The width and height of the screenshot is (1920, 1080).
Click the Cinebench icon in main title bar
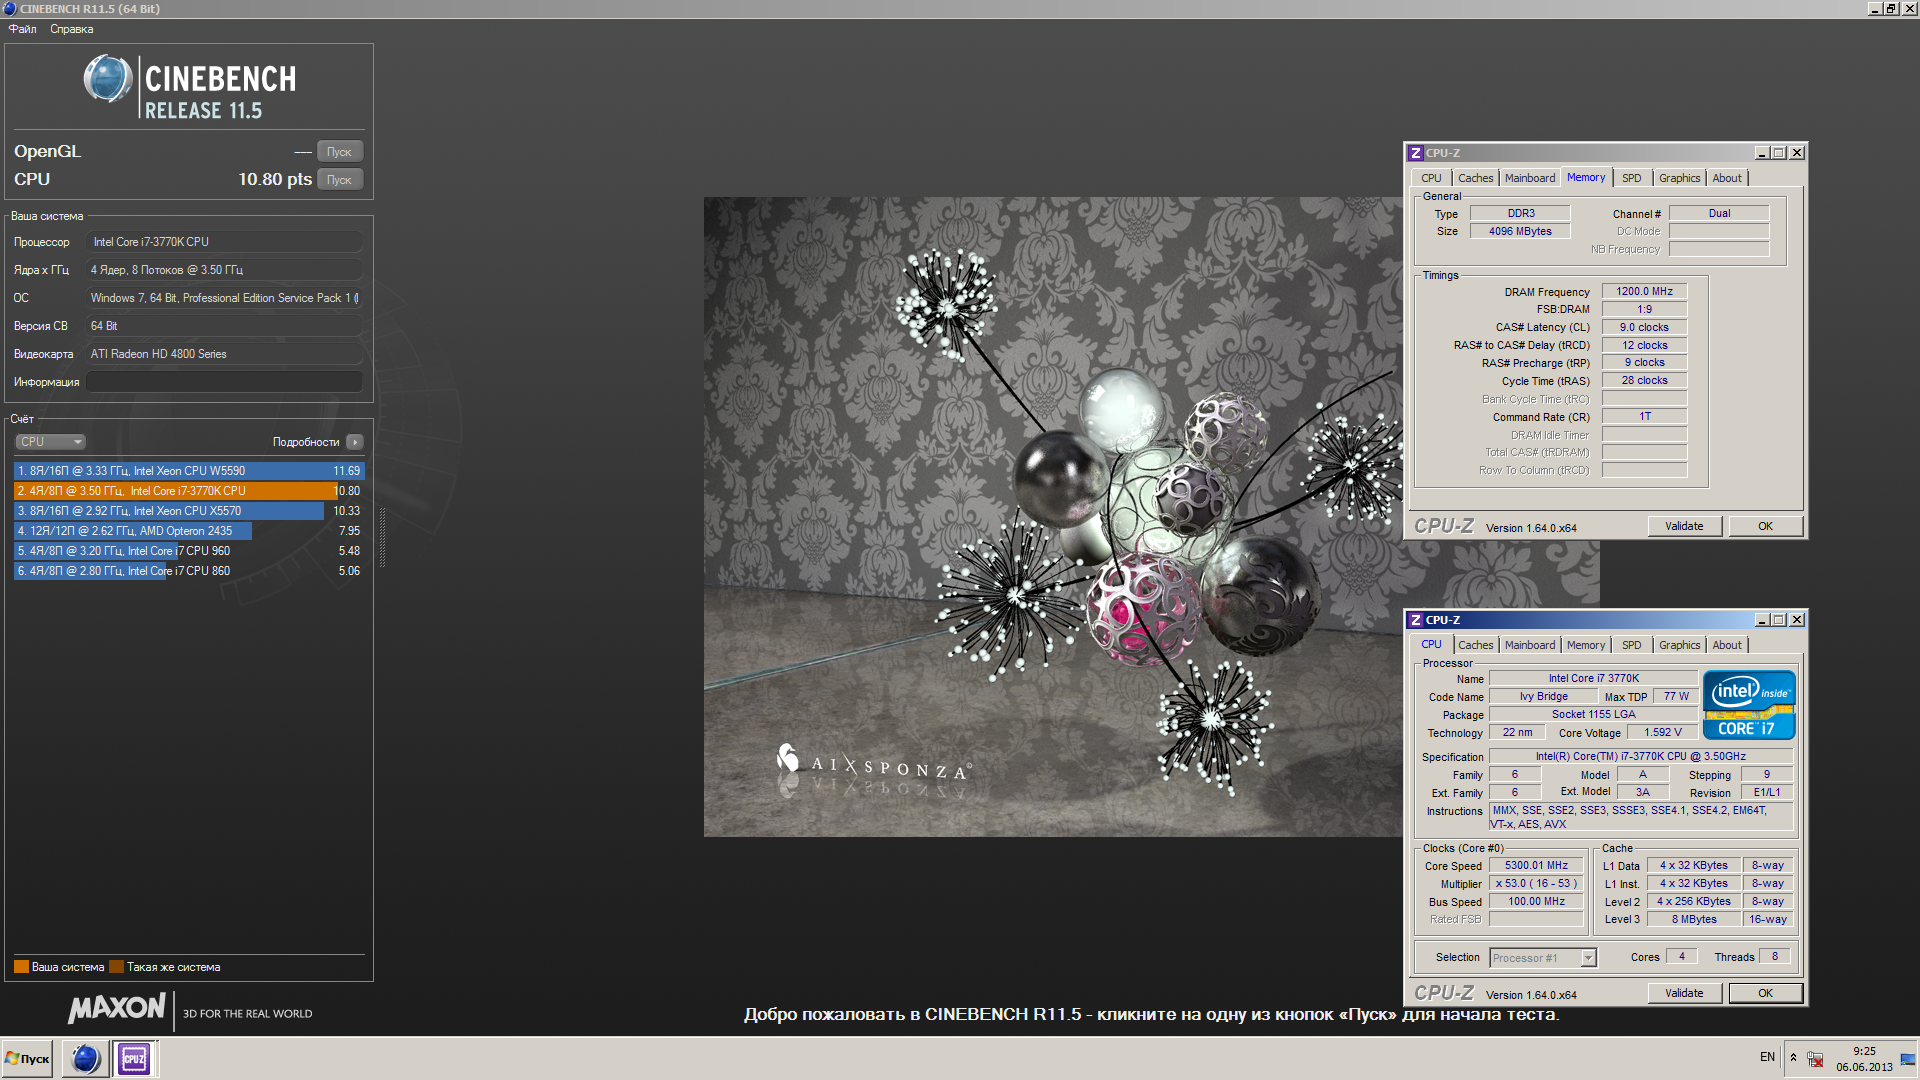point(10,9)
